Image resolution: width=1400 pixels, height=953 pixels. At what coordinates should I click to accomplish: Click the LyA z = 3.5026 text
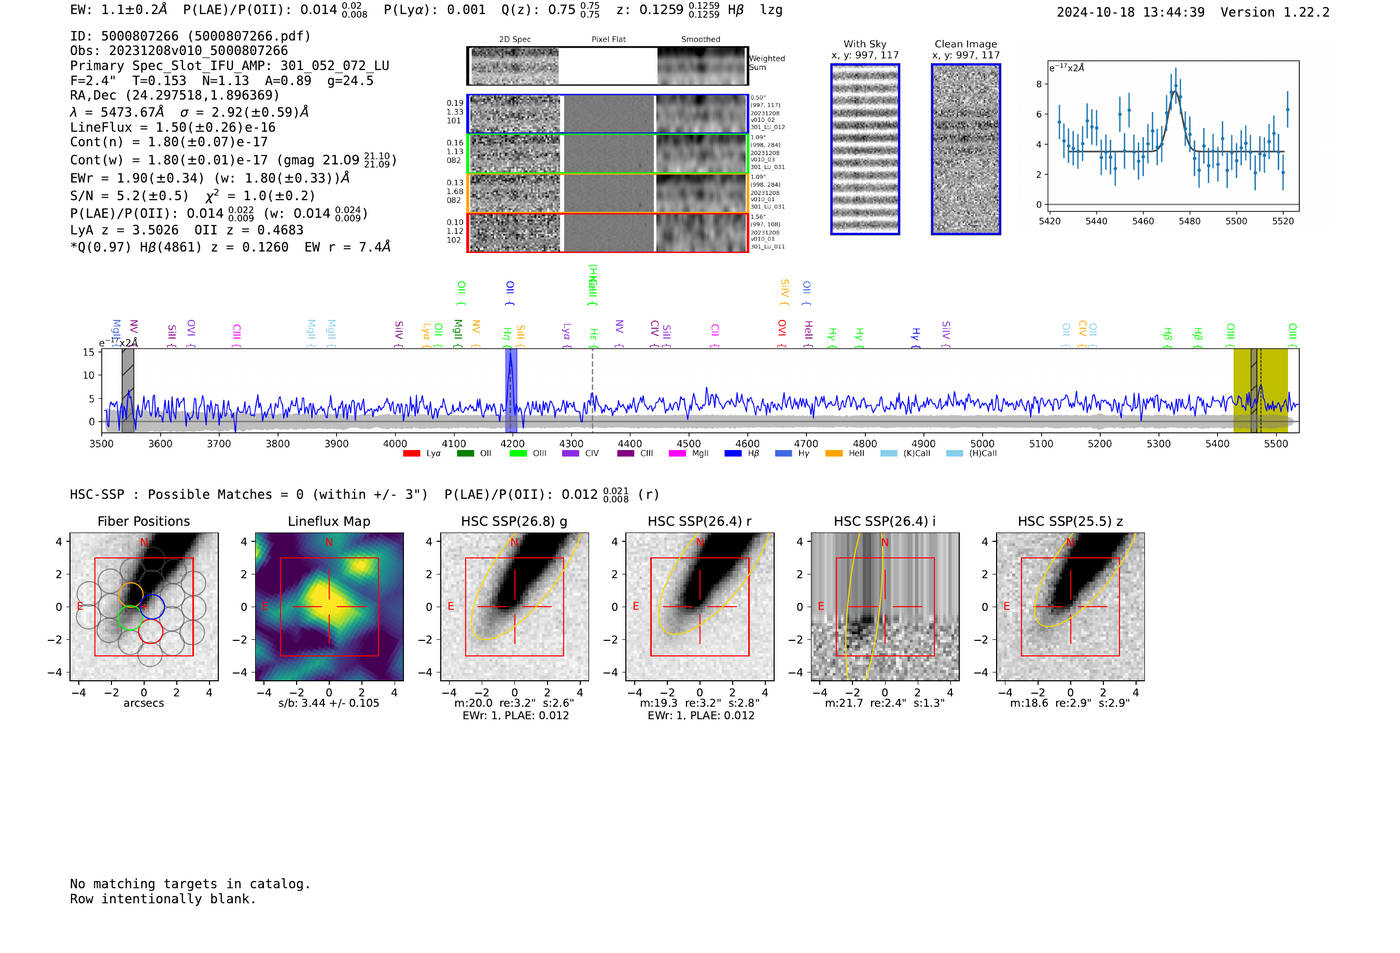point(120,230)
